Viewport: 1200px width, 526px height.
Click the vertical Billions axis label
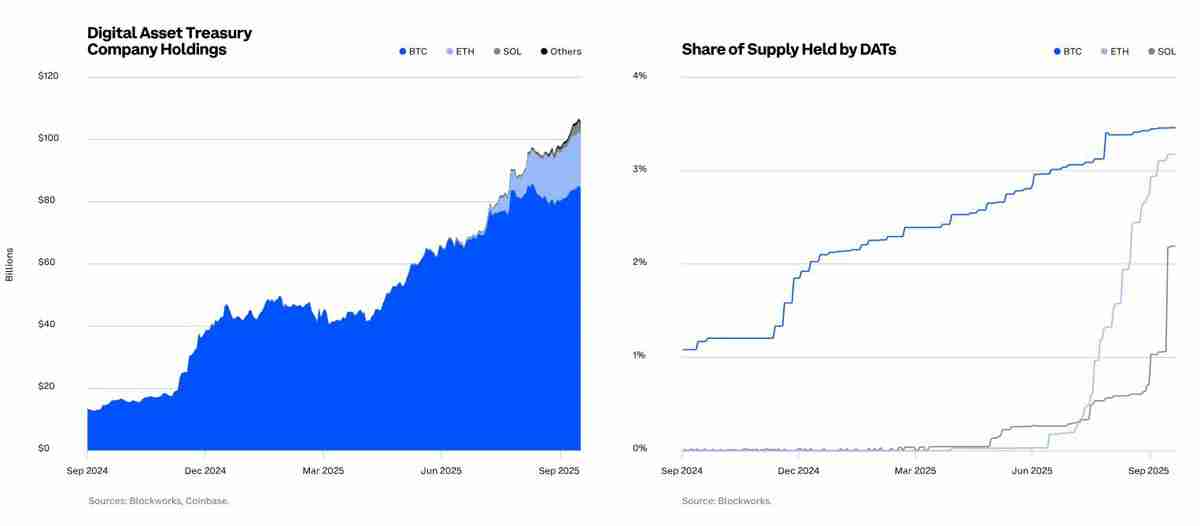[x=10, y=264]
